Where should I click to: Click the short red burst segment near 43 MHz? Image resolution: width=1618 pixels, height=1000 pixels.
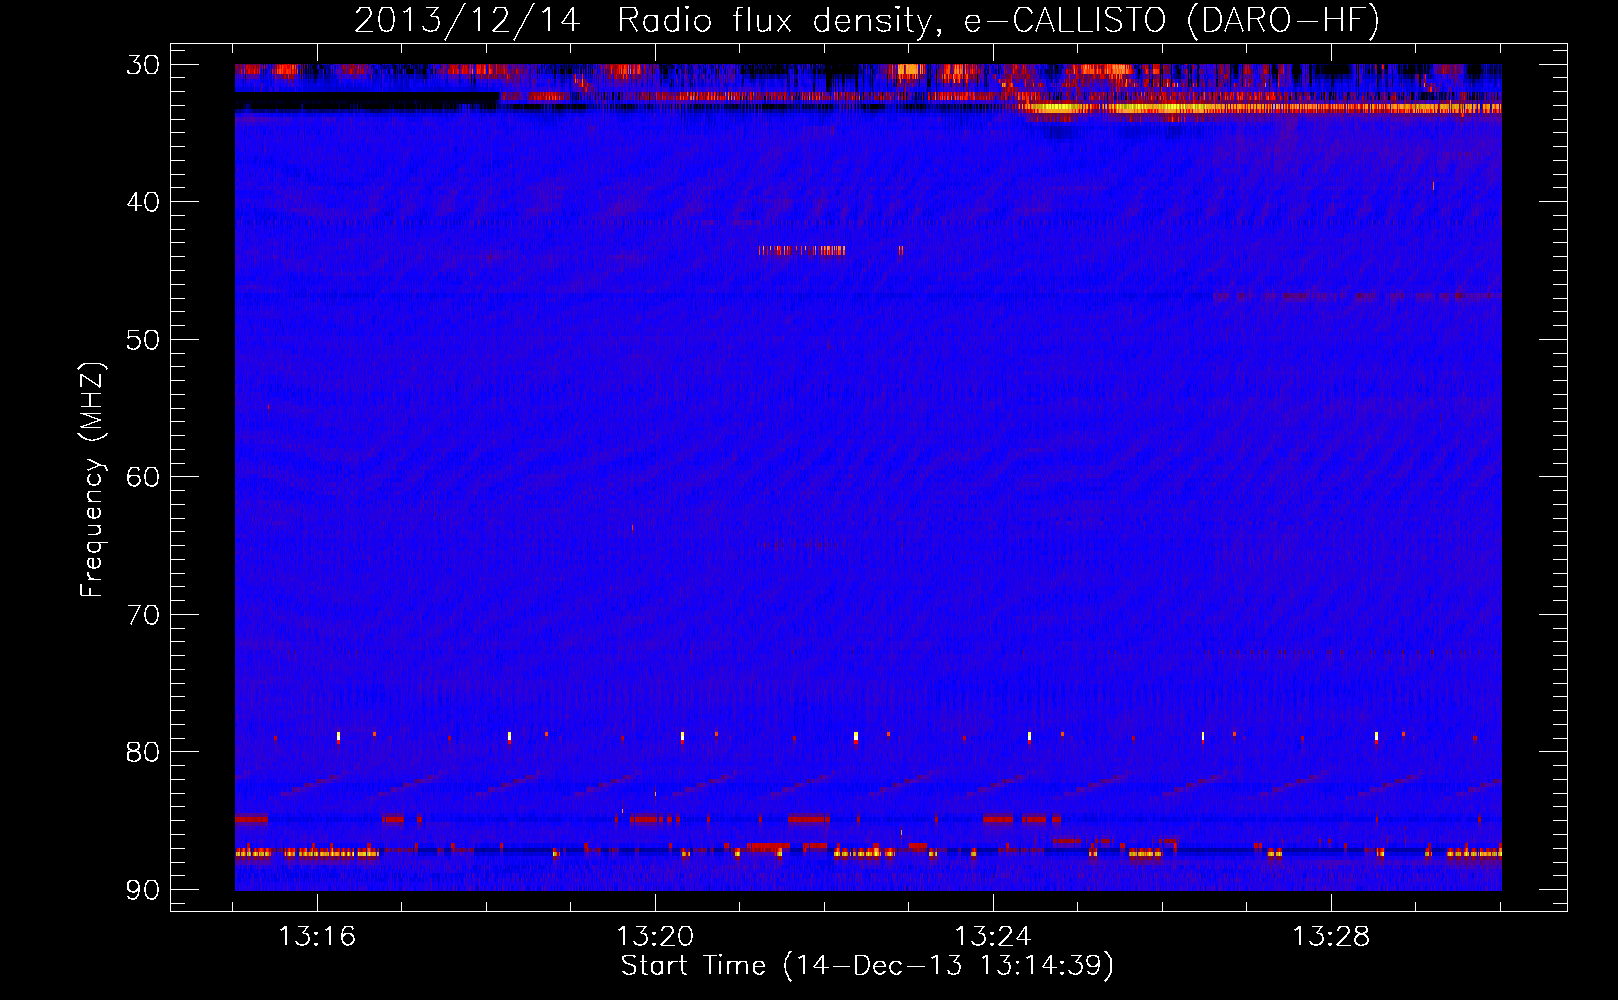point(802,250)
